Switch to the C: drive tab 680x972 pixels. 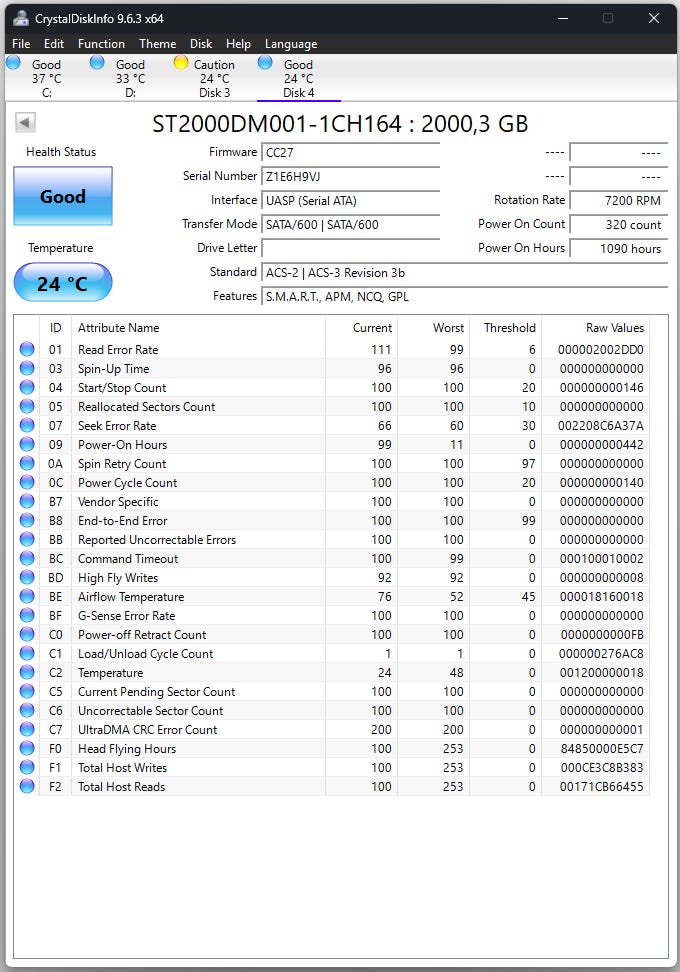coord(46,78)
